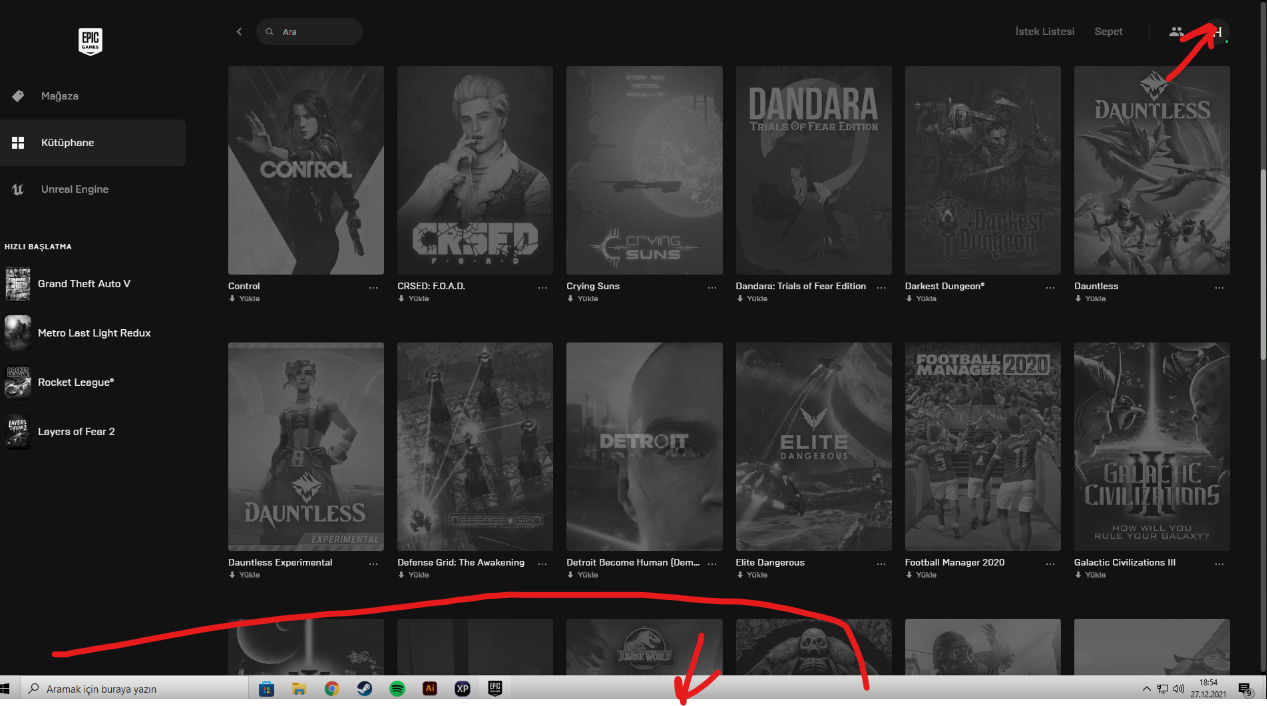The height and width of the screenshot is (706, 1267).
Task: Open Steam from the taskbar
Action: click(x=364, y=688)
